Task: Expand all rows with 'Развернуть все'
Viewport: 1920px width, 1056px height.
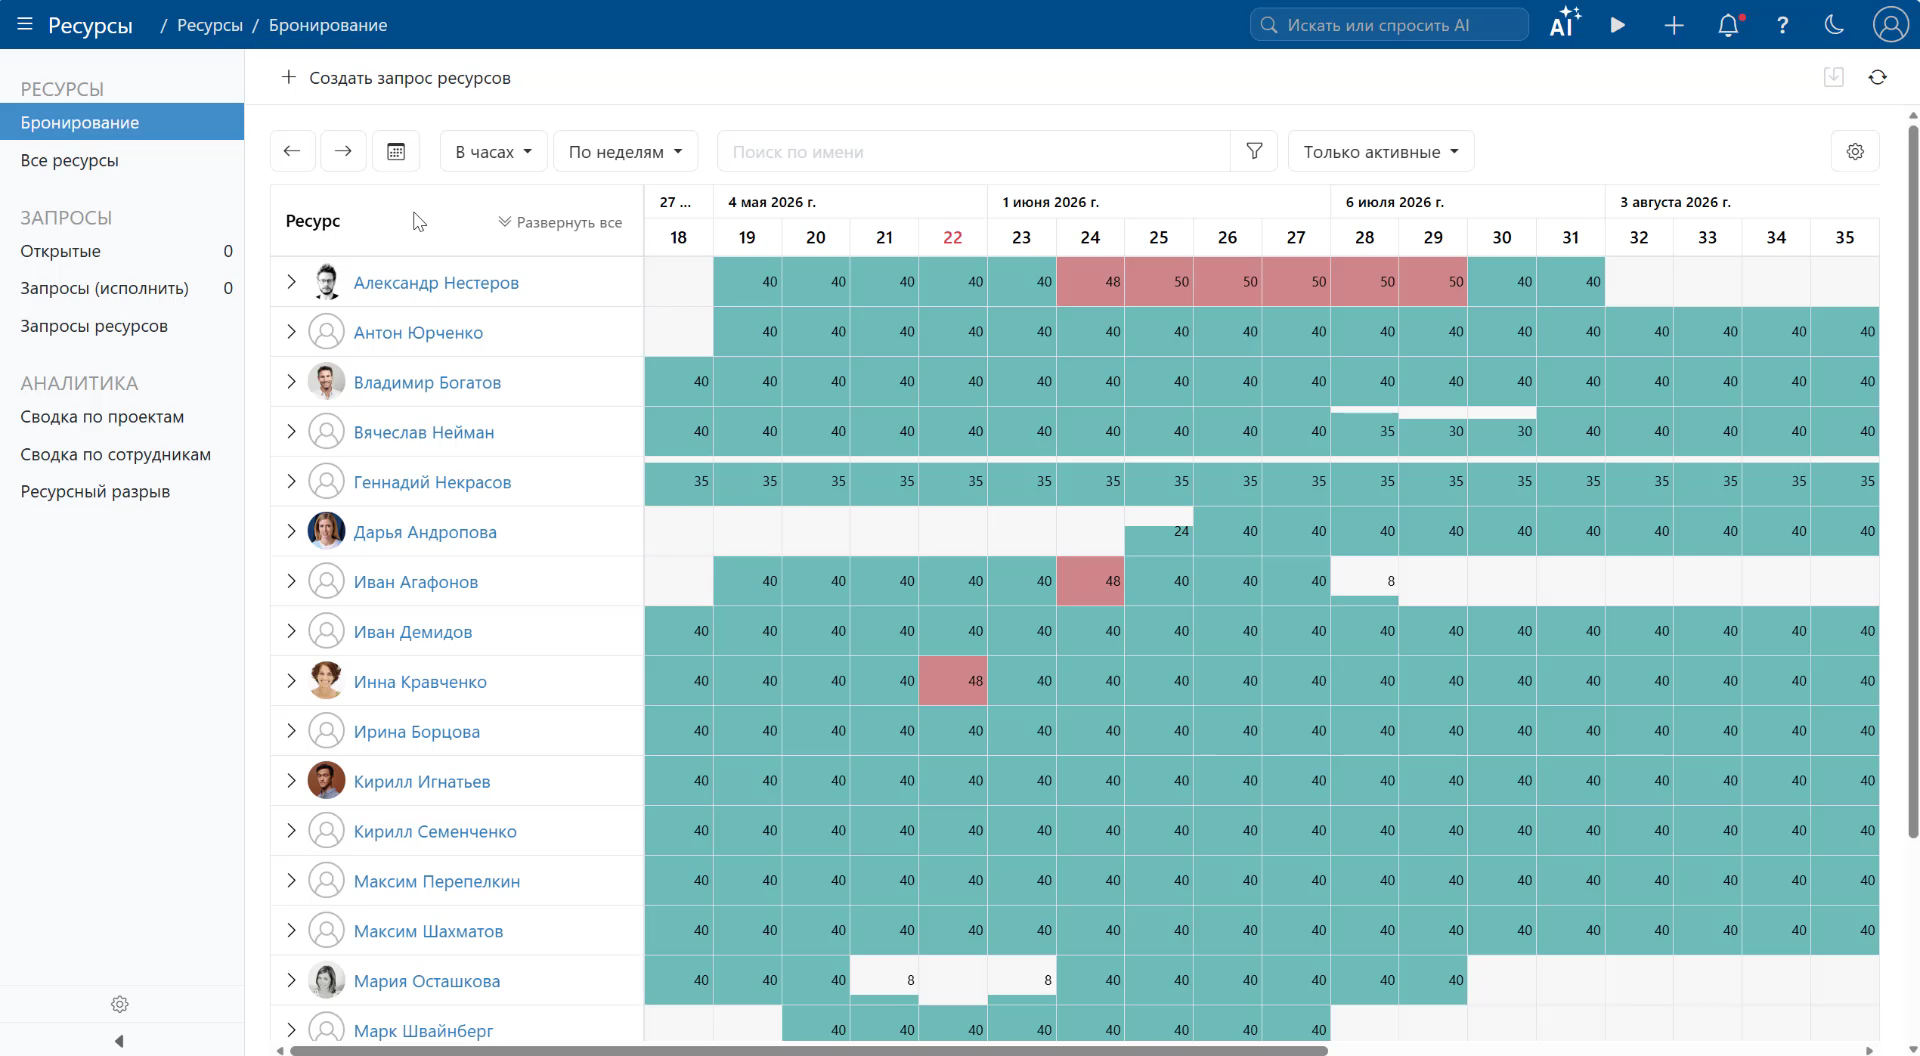Action: click(560, 222)
